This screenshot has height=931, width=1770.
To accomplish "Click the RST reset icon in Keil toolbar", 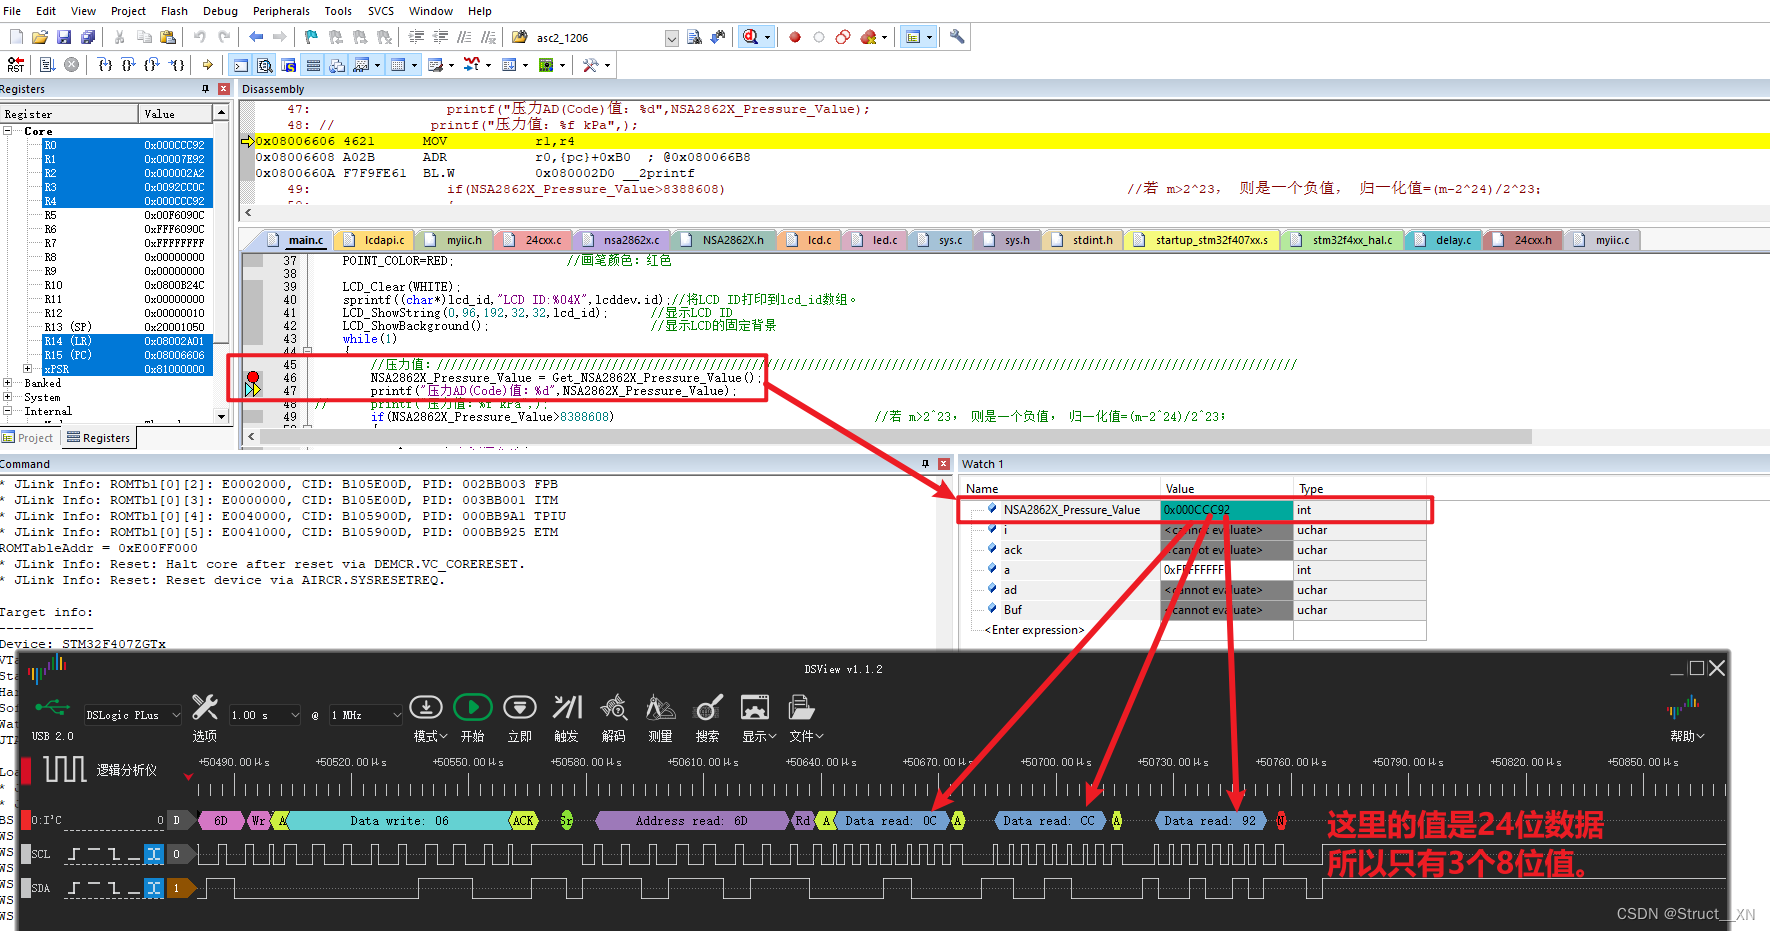I will point(15,64).
